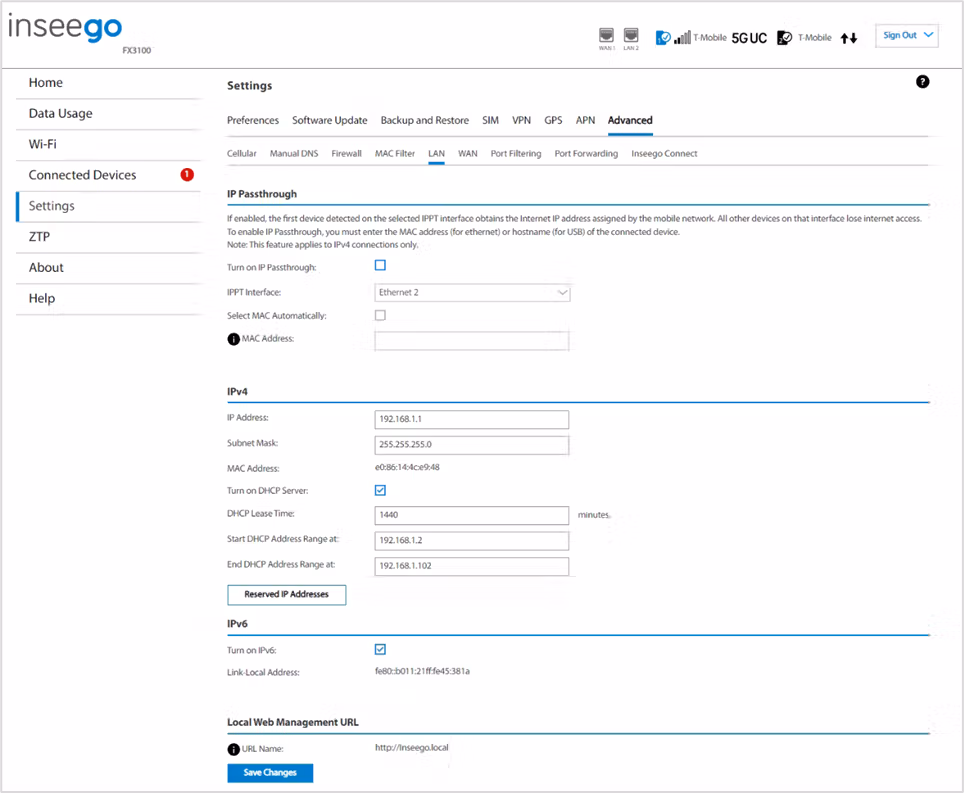Click the Connected Devices red notification badge
964x793 pixels.
187,175
